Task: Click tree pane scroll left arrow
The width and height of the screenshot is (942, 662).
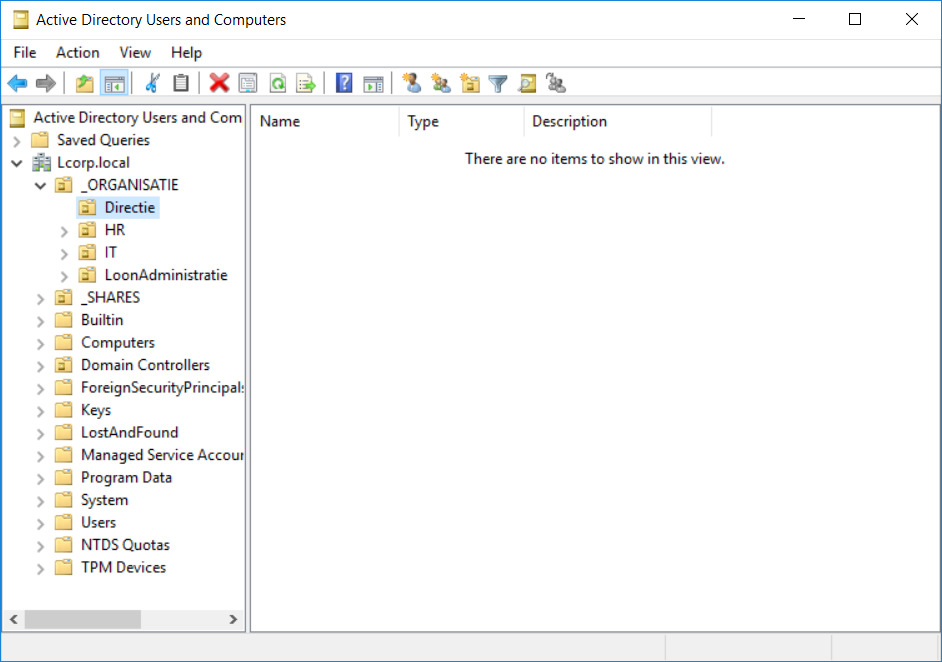Action: [x=14, y=619]
